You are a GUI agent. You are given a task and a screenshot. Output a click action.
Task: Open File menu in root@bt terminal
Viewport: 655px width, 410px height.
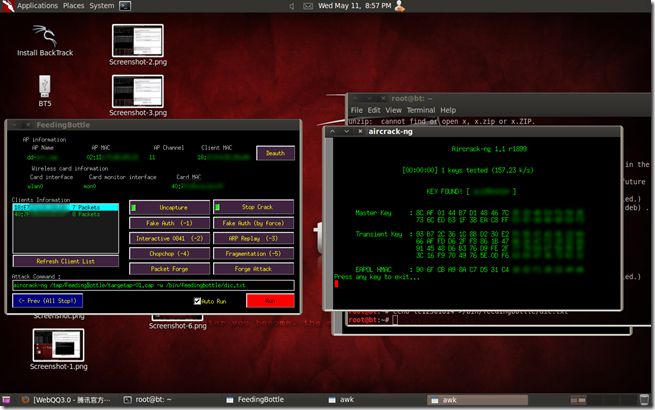[356, 110]
